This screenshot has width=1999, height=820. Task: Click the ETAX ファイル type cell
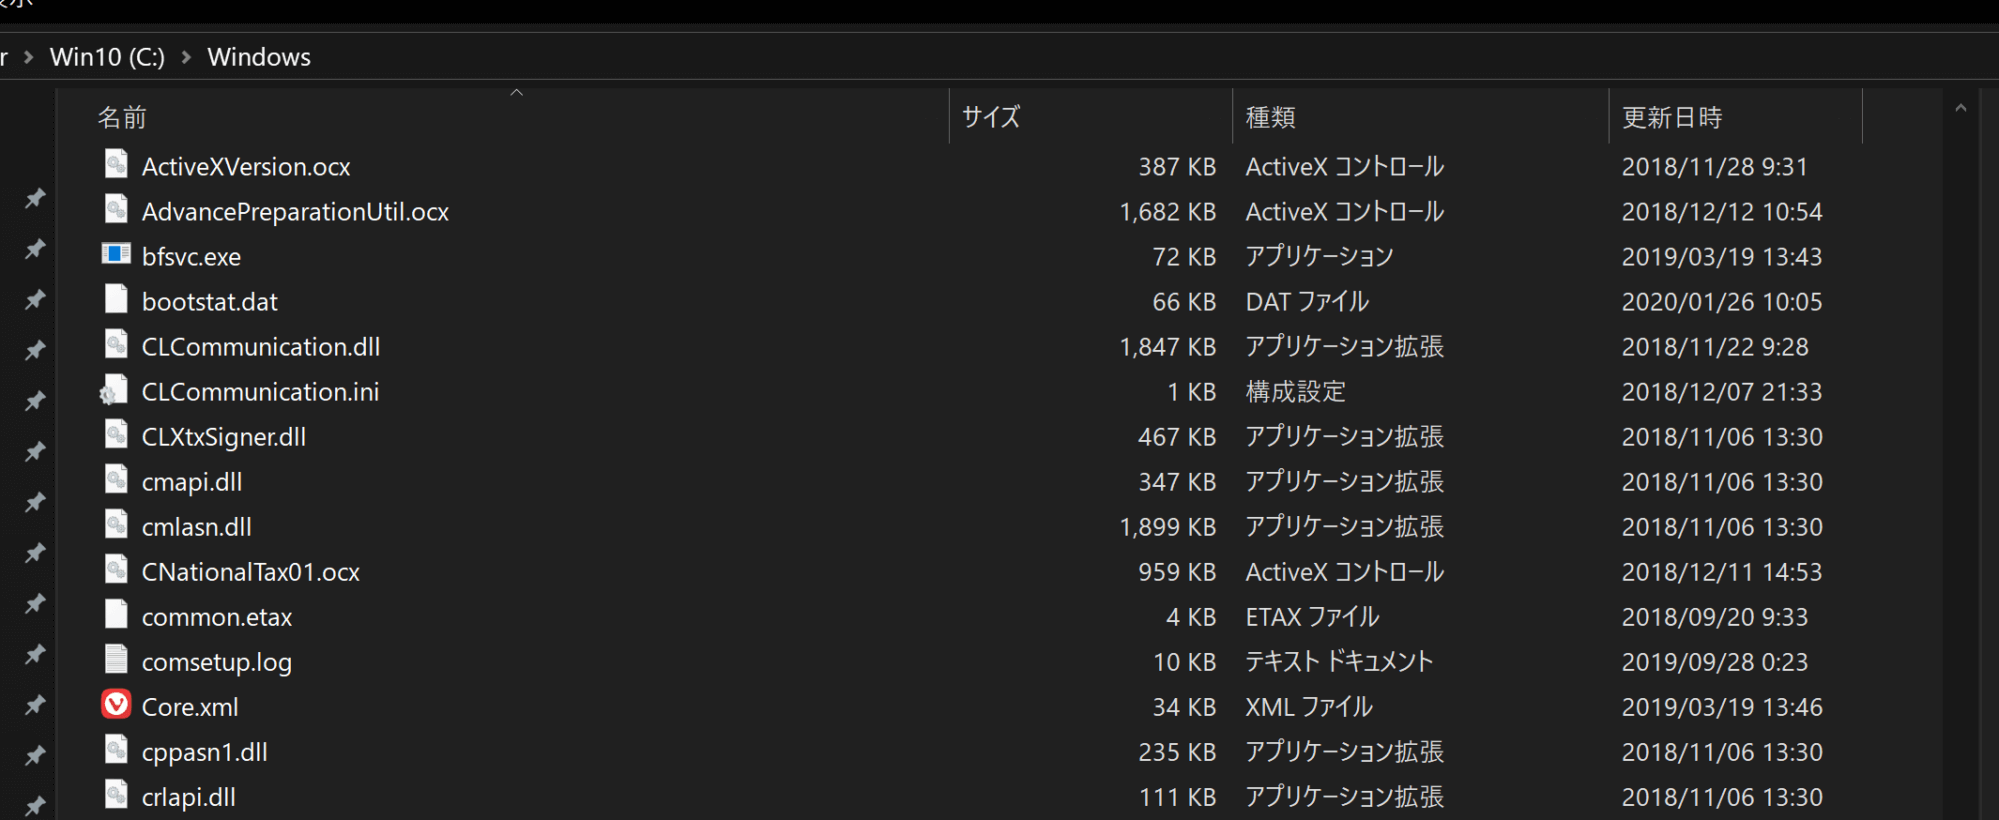click(1312, 617)
